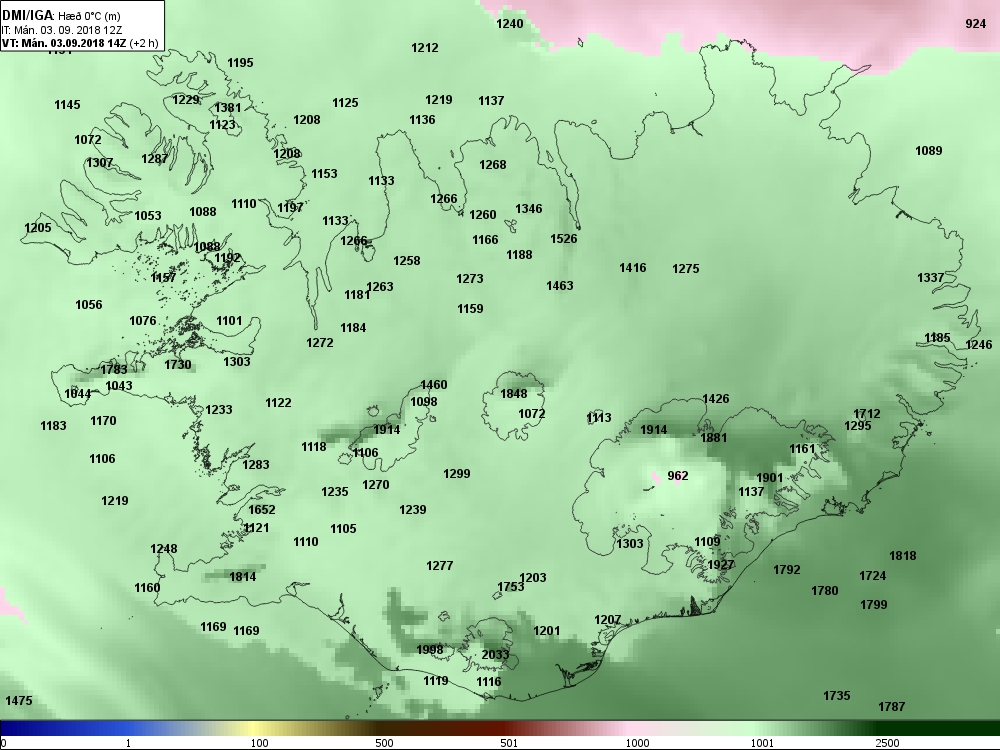Click the color scale label 2500
The width and height of the screenshot is (1000, 750).
(887, 743)
